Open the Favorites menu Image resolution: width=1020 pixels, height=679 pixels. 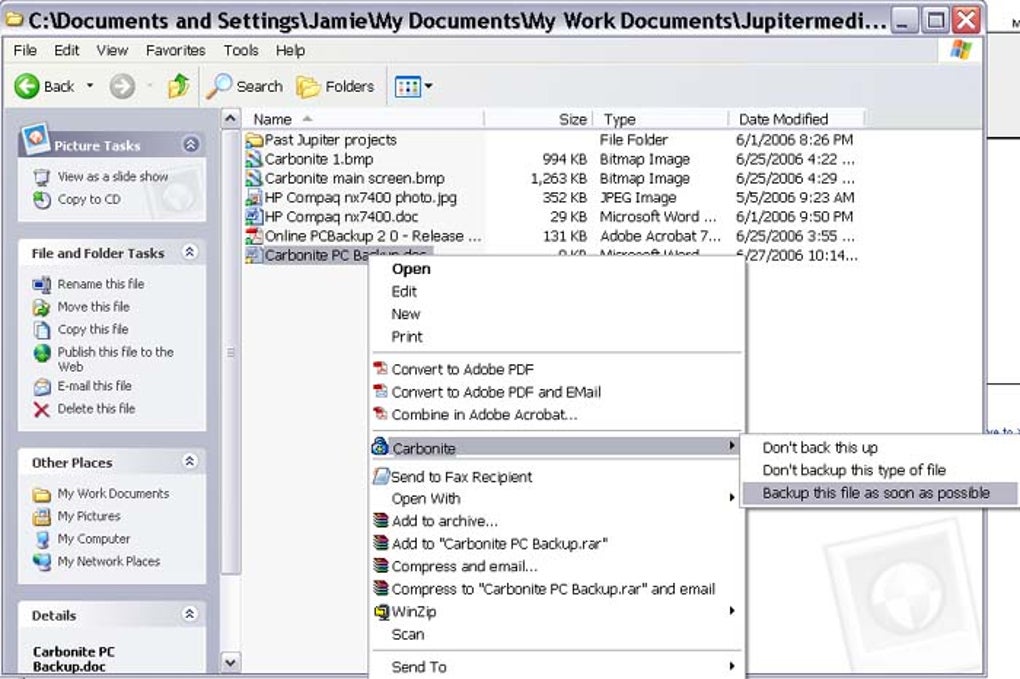tap(176, 50)
